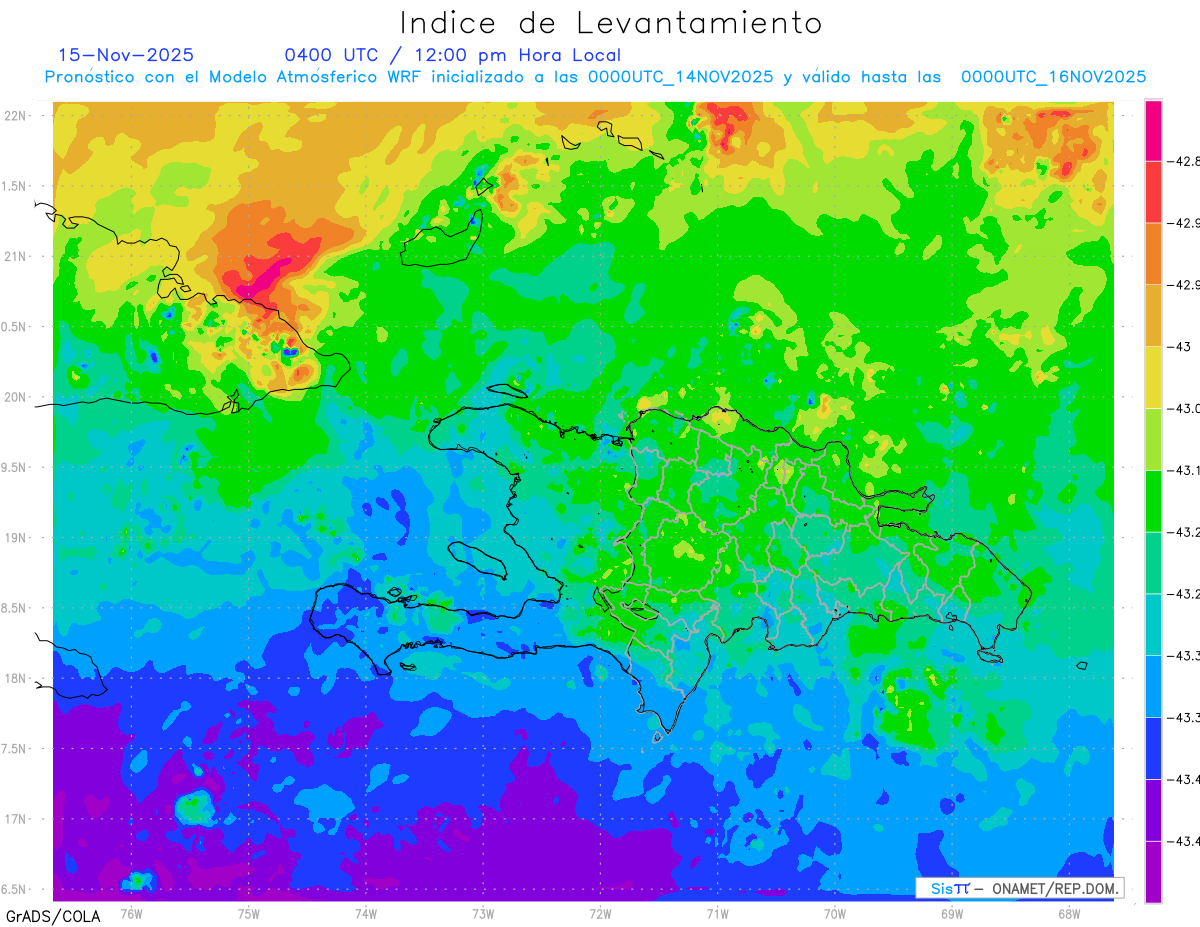Click the light blue swatch in the color scale
This screenshot has height=927, width=1200.
click(1153, 686)
